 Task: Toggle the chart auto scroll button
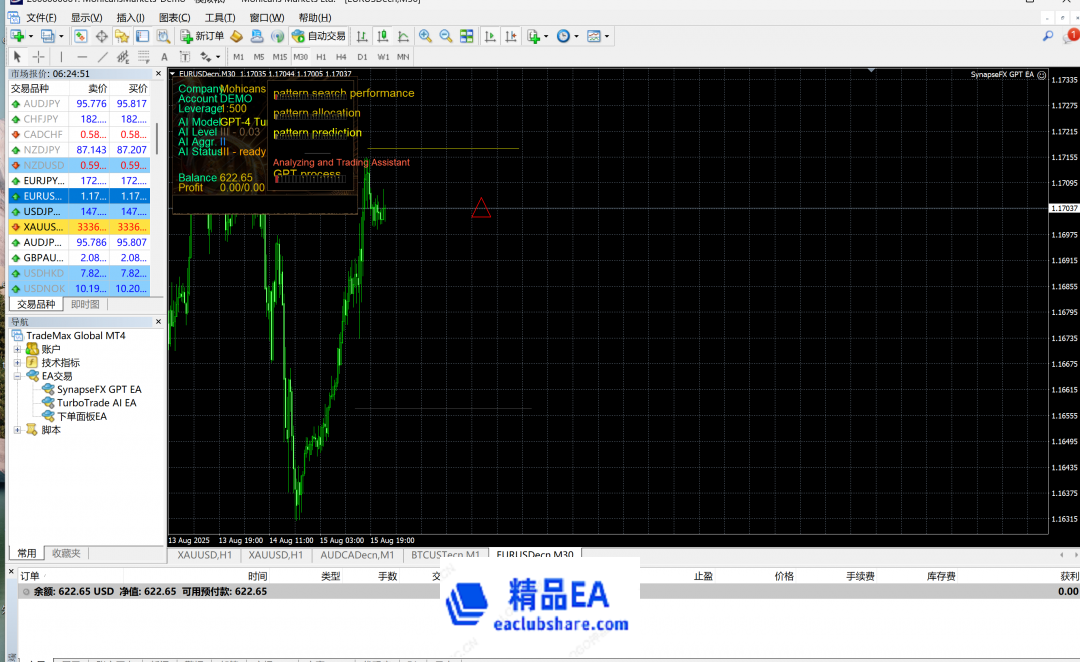pyautogui.click(x=490, y=36)
